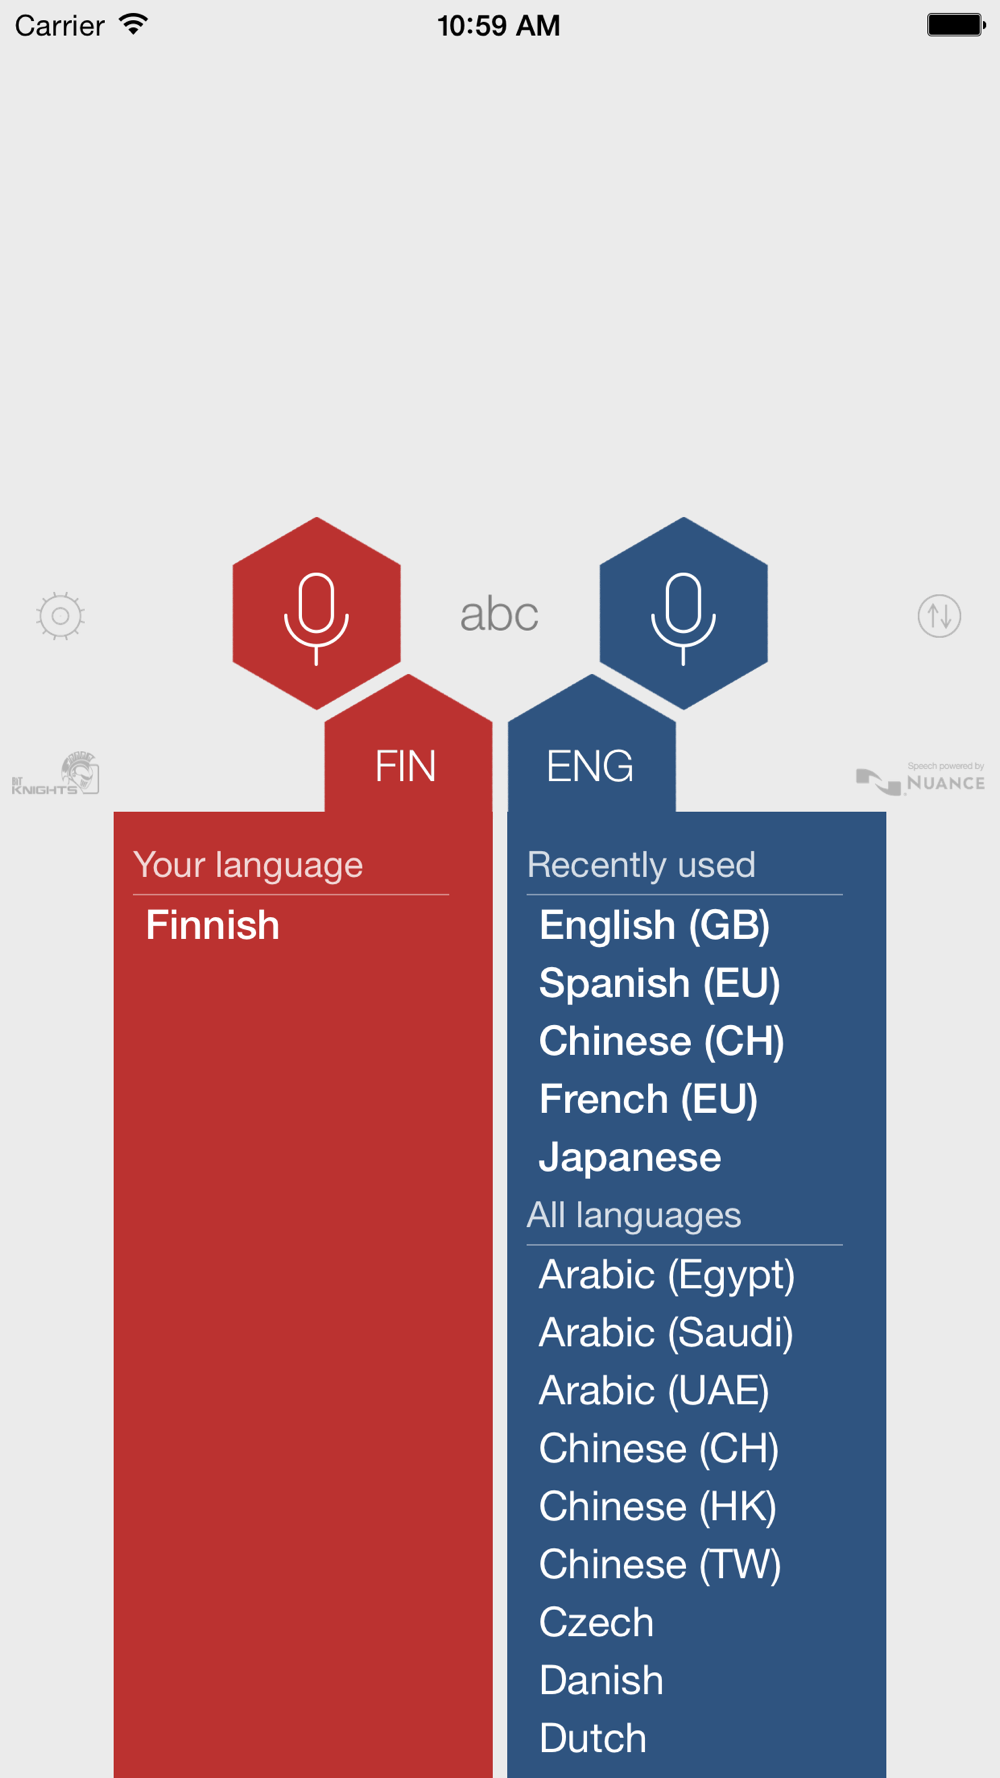Screen dimensions: 1000x1778
Task: Swap languages with the arrows icon
Action: [939, 616]
